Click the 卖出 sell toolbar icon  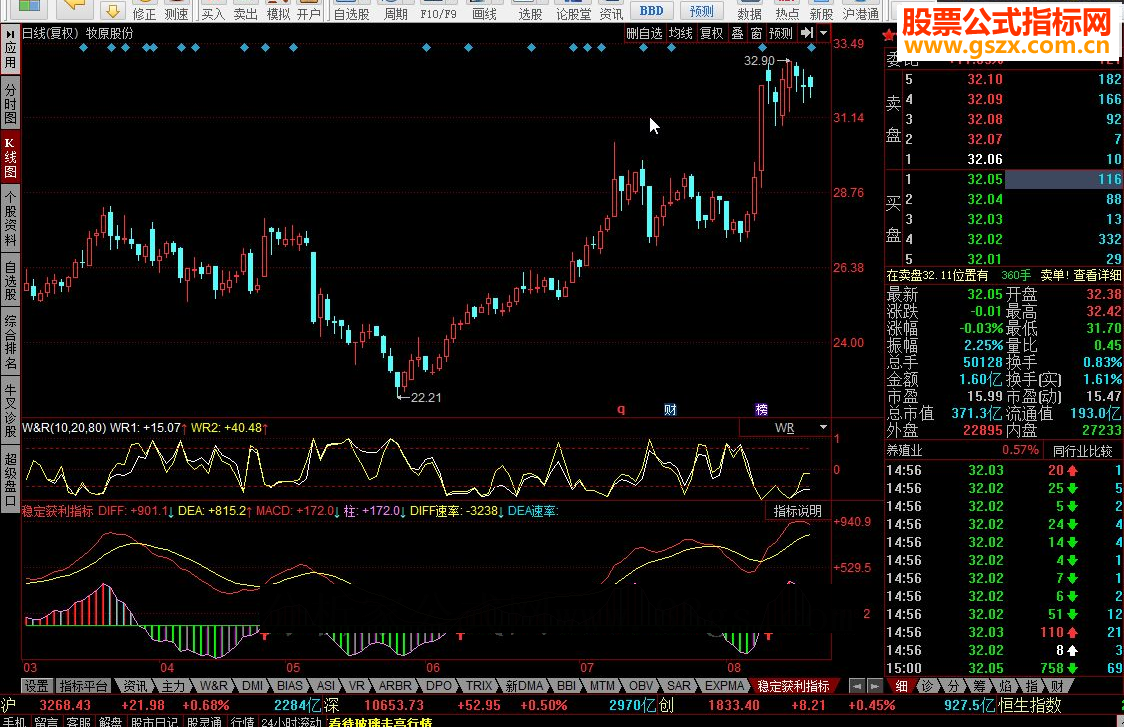pos(245,13)
